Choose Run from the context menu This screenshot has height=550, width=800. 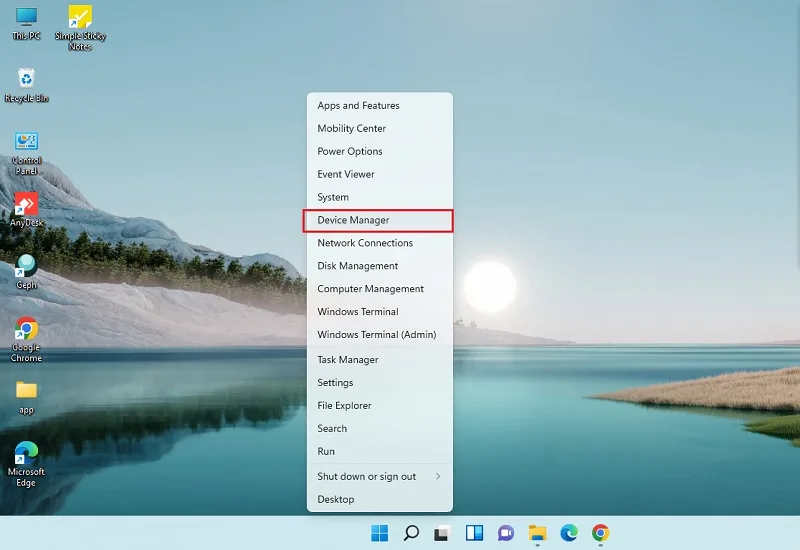tap(380, 452)
